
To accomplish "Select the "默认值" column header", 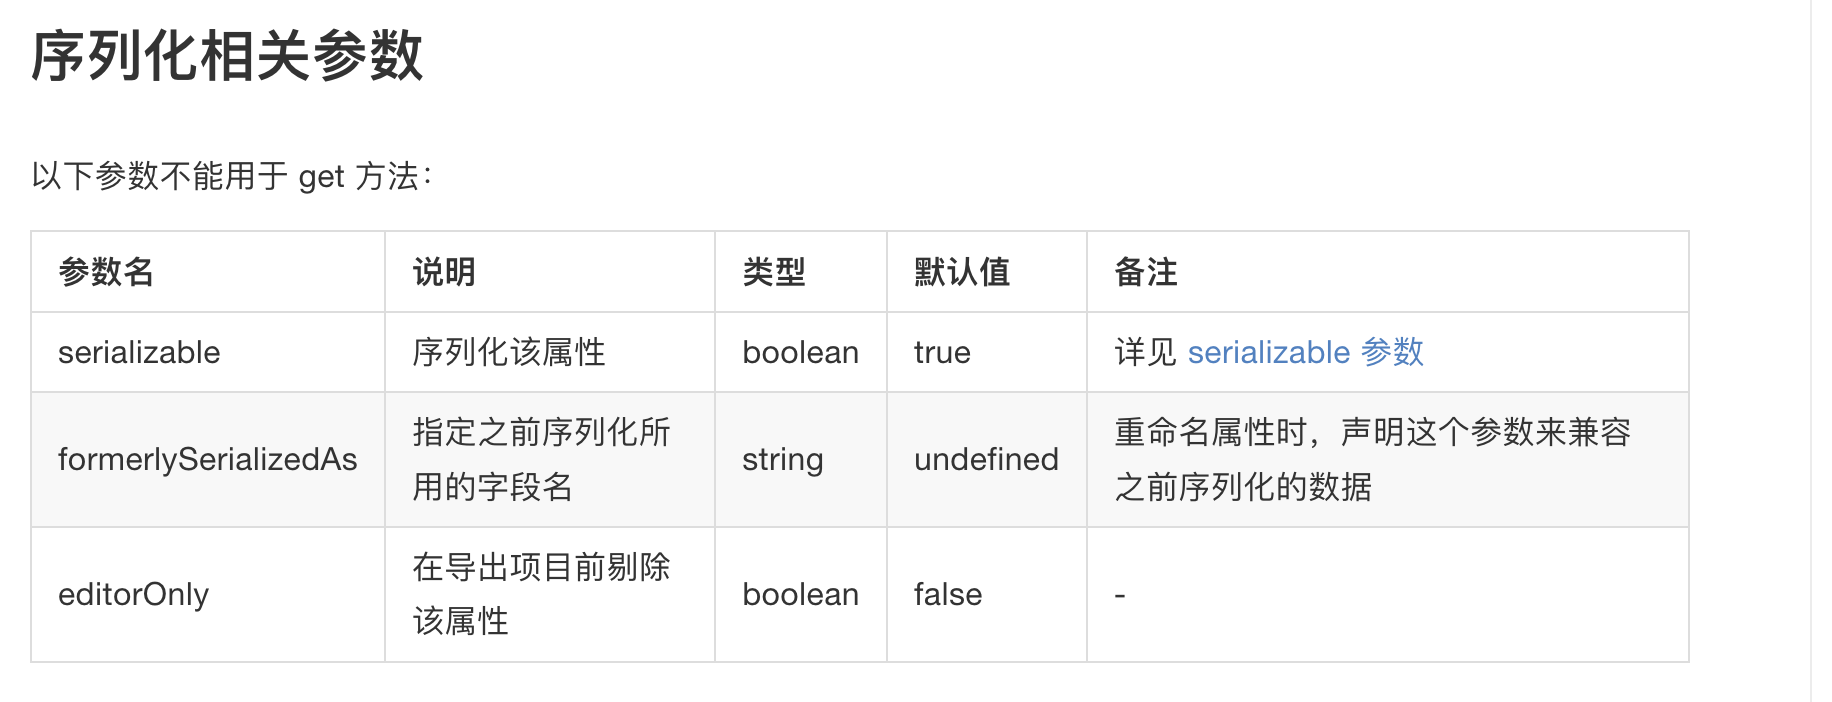I will (961, 272).
